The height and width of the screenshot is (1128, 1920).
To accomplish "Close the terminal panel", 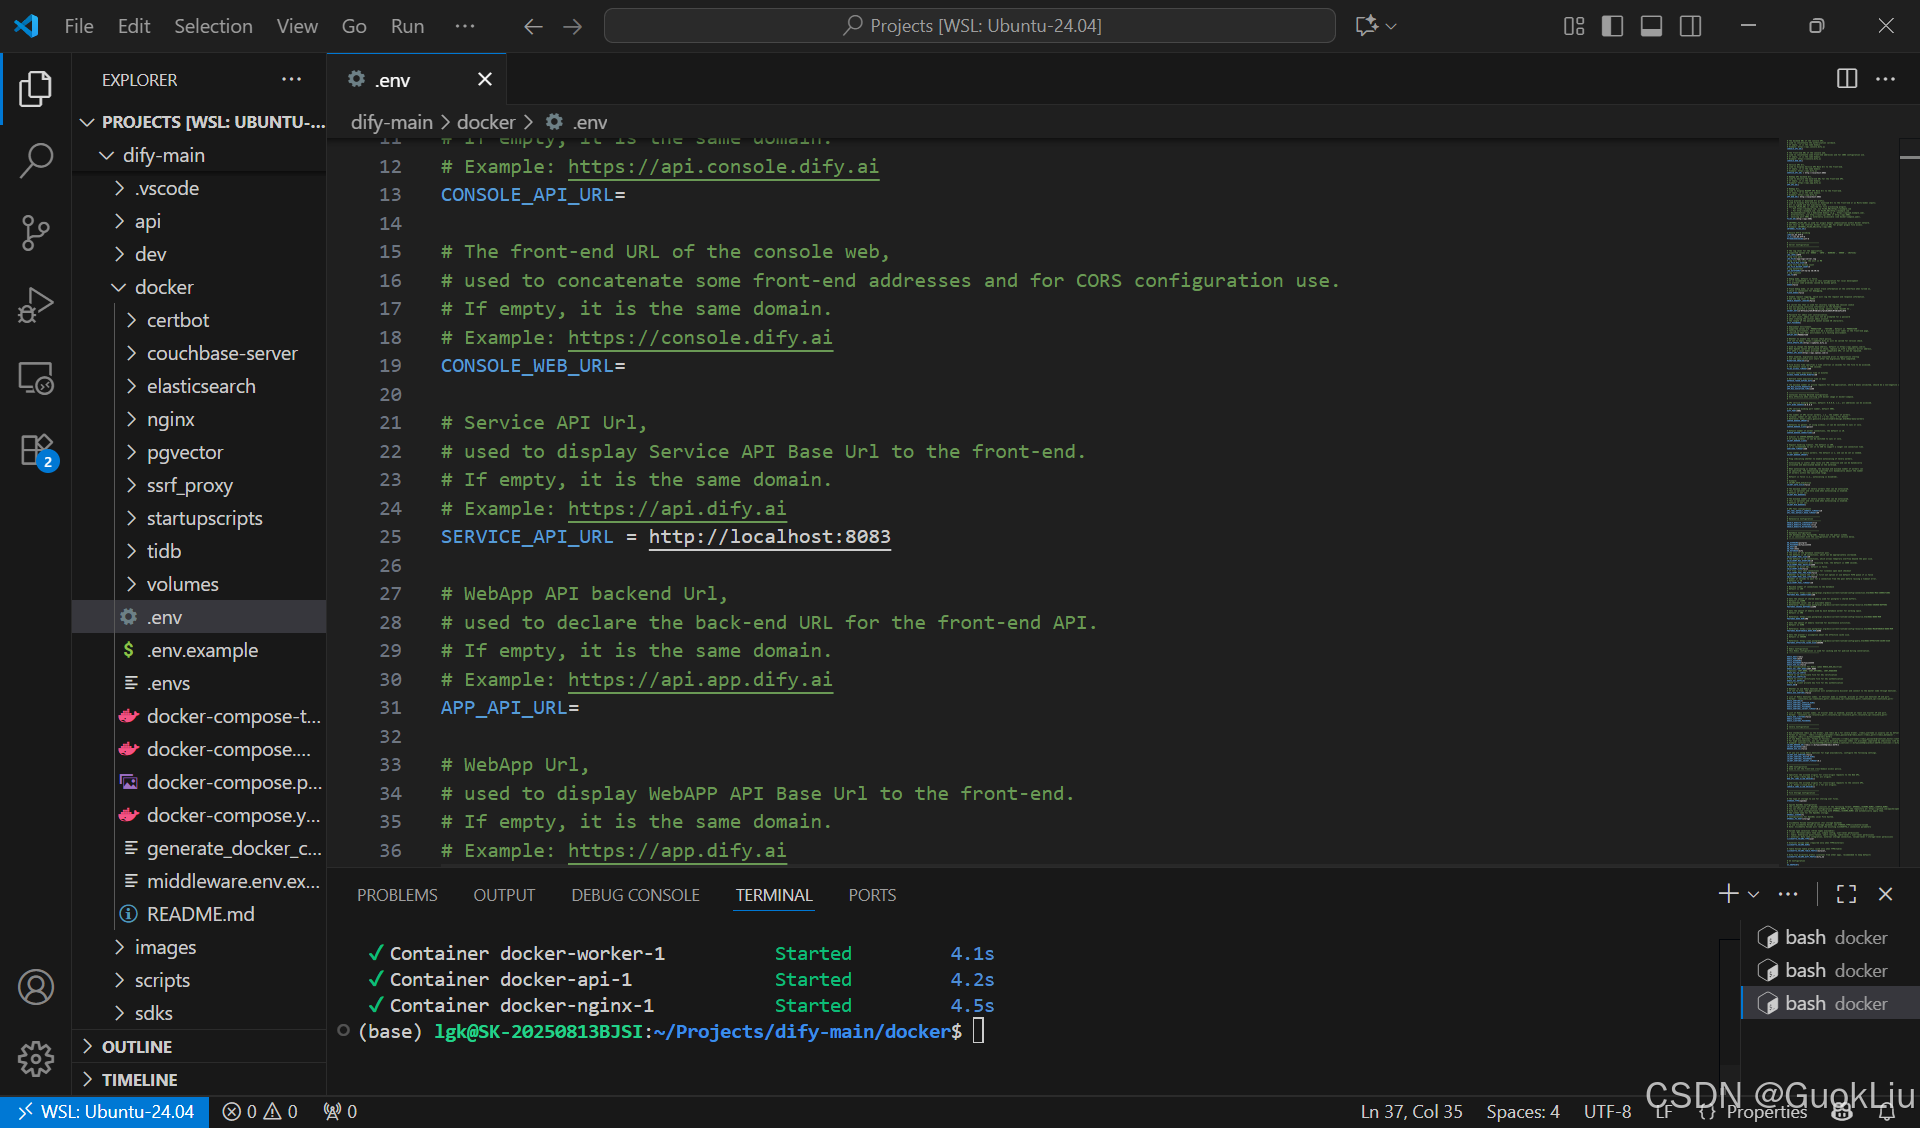I will 1885,894.
